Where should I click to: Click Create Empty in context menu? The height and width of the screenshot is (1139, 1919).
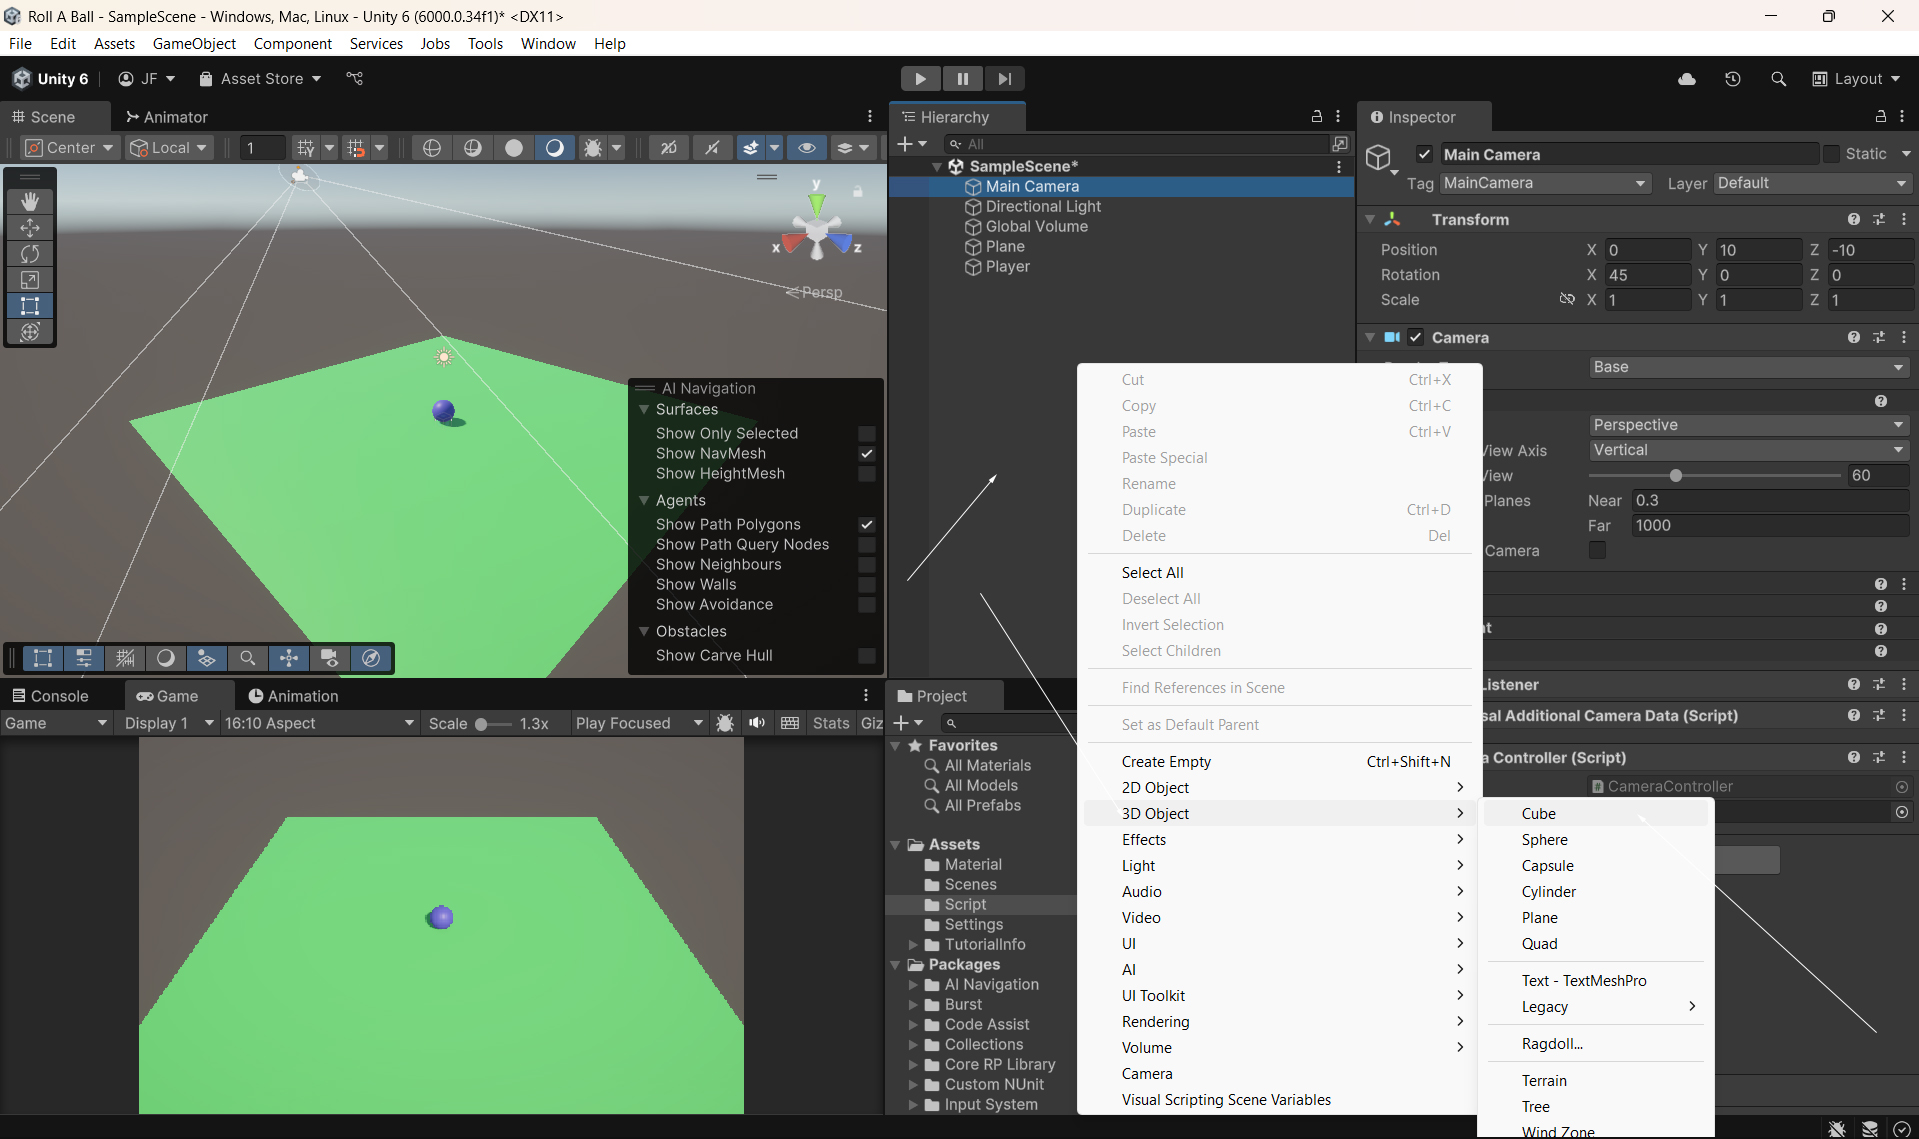[x=1166, y=762]
